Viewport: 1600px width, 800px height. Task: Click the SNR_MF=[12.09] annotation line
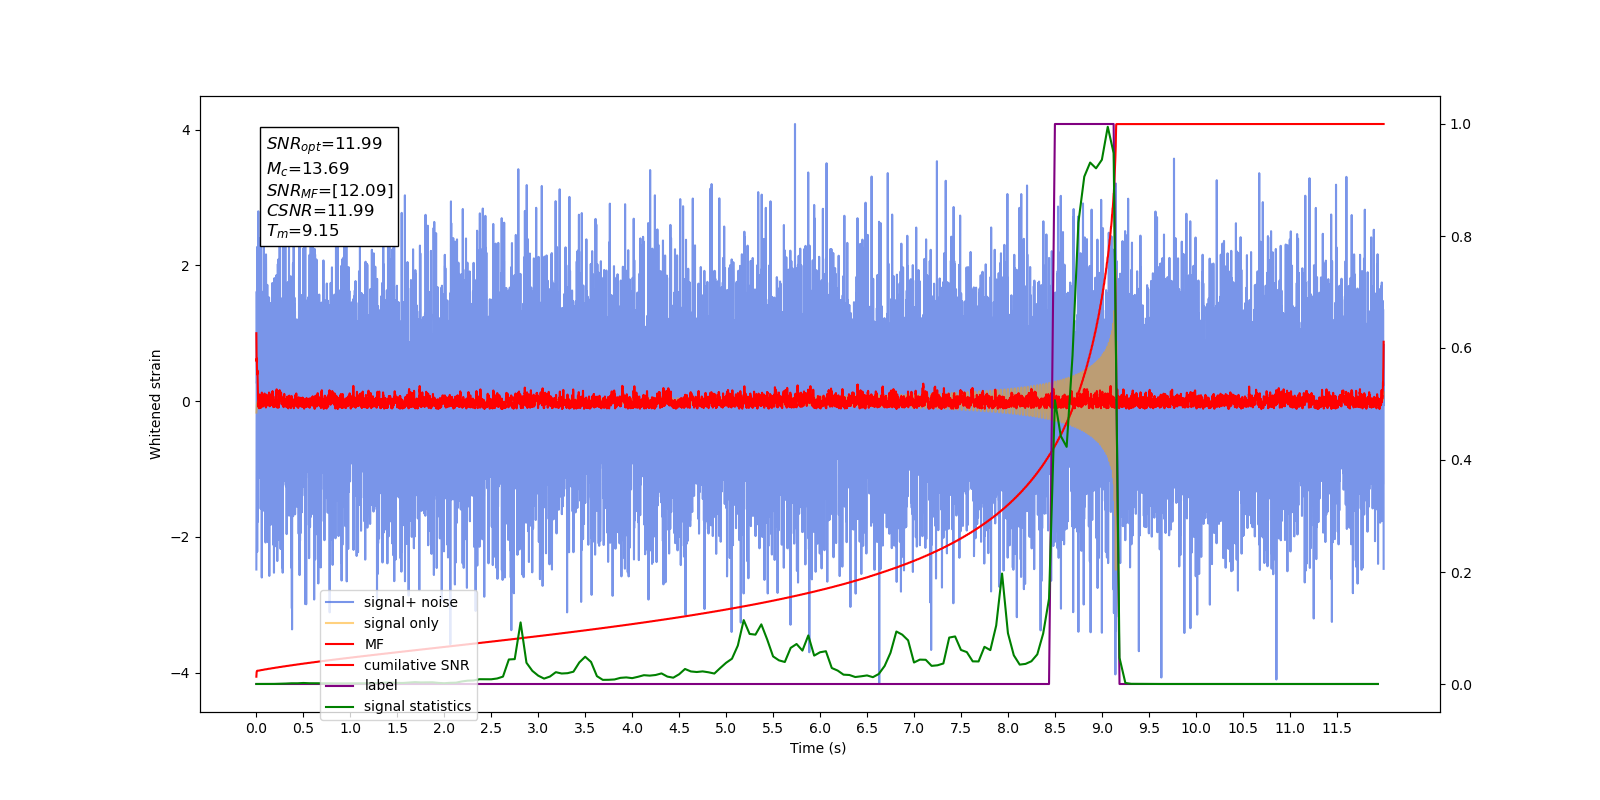click(329, 190)
